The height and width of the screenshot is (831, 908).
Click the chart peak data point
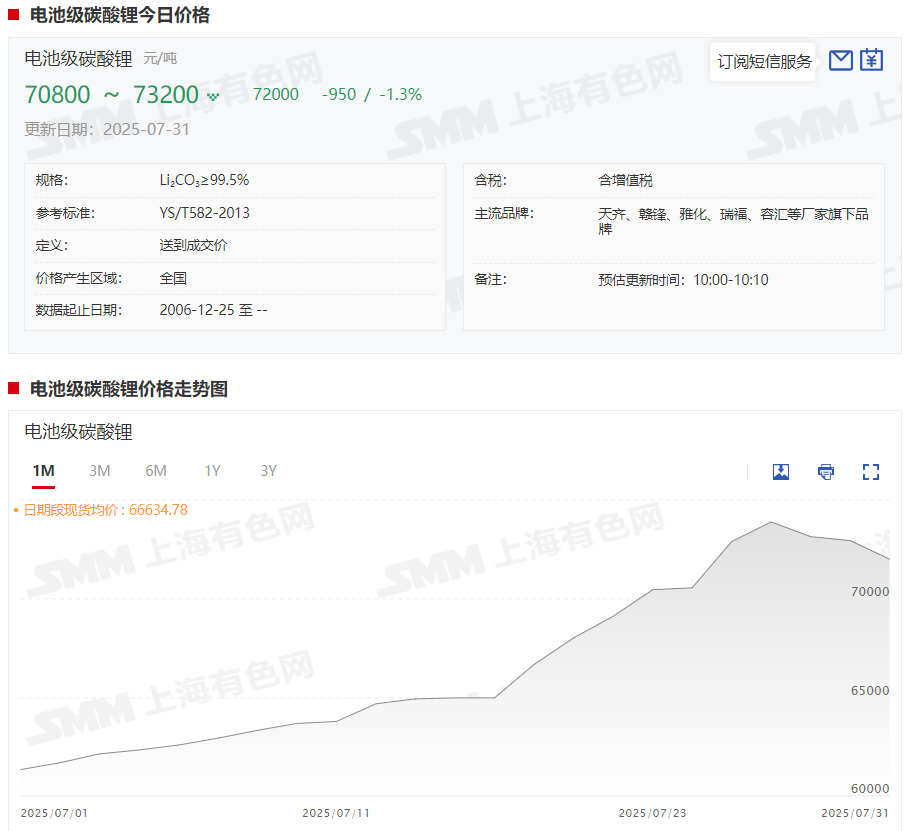coord(771,522)
